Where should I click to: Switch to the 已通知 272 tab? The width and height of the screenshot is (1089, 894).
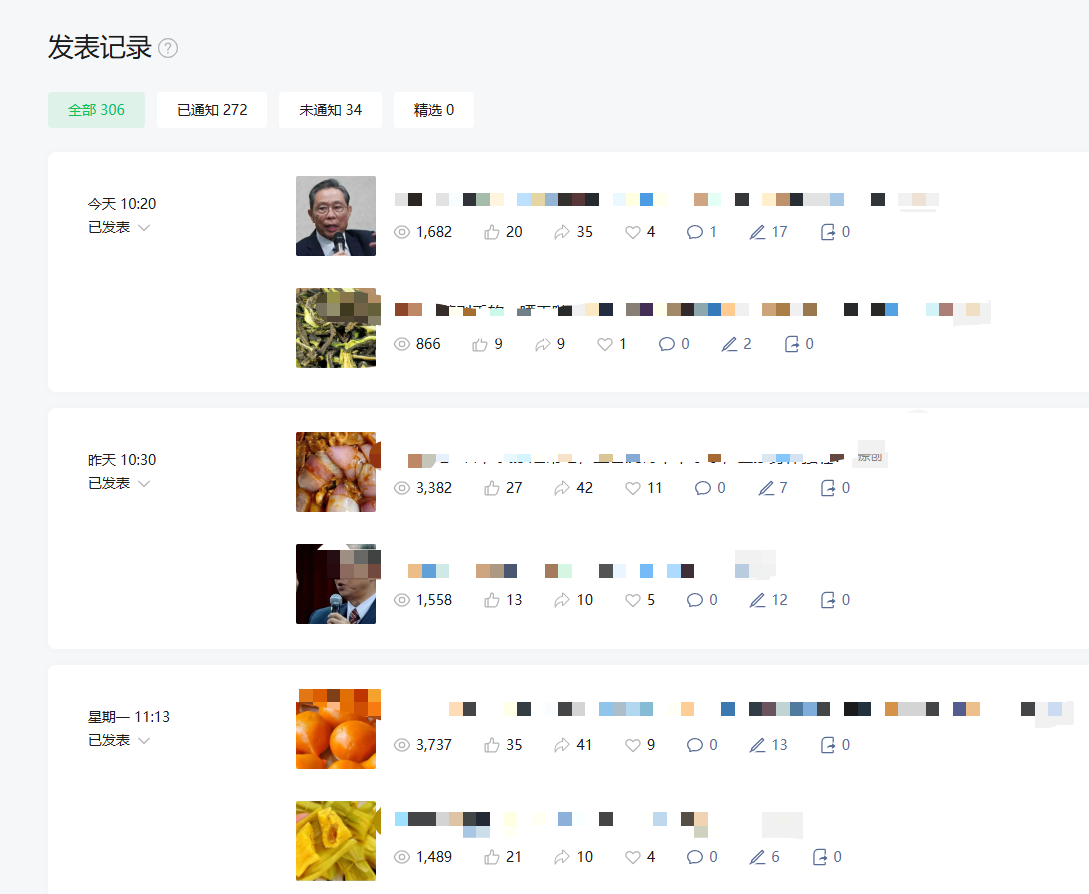[212, 110]
